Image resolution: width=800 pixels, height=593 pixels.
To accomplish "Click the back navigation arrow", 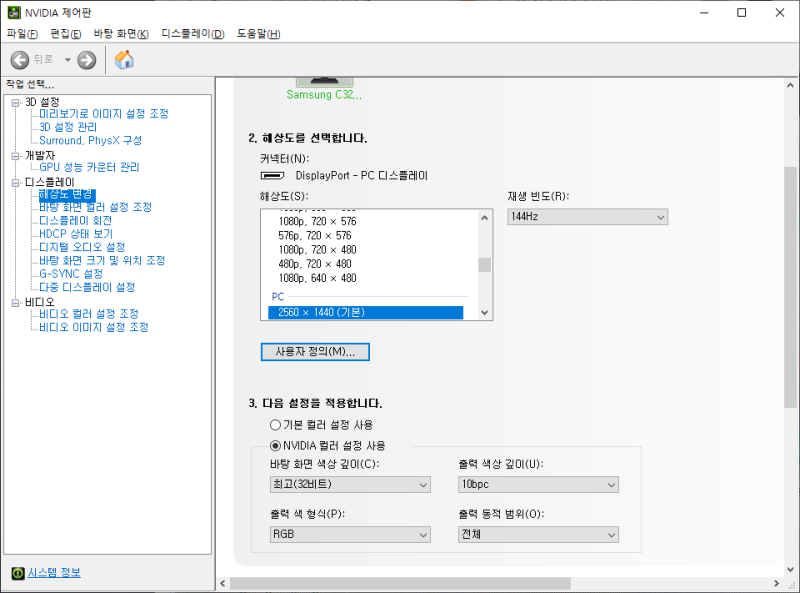I will (20, 59).
